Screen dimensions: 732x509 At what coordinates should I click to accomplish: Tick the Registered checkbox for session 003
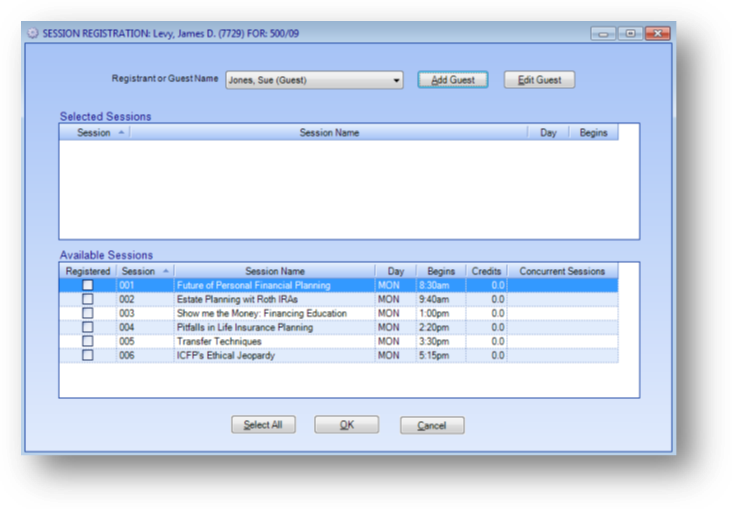click(87, 313)
